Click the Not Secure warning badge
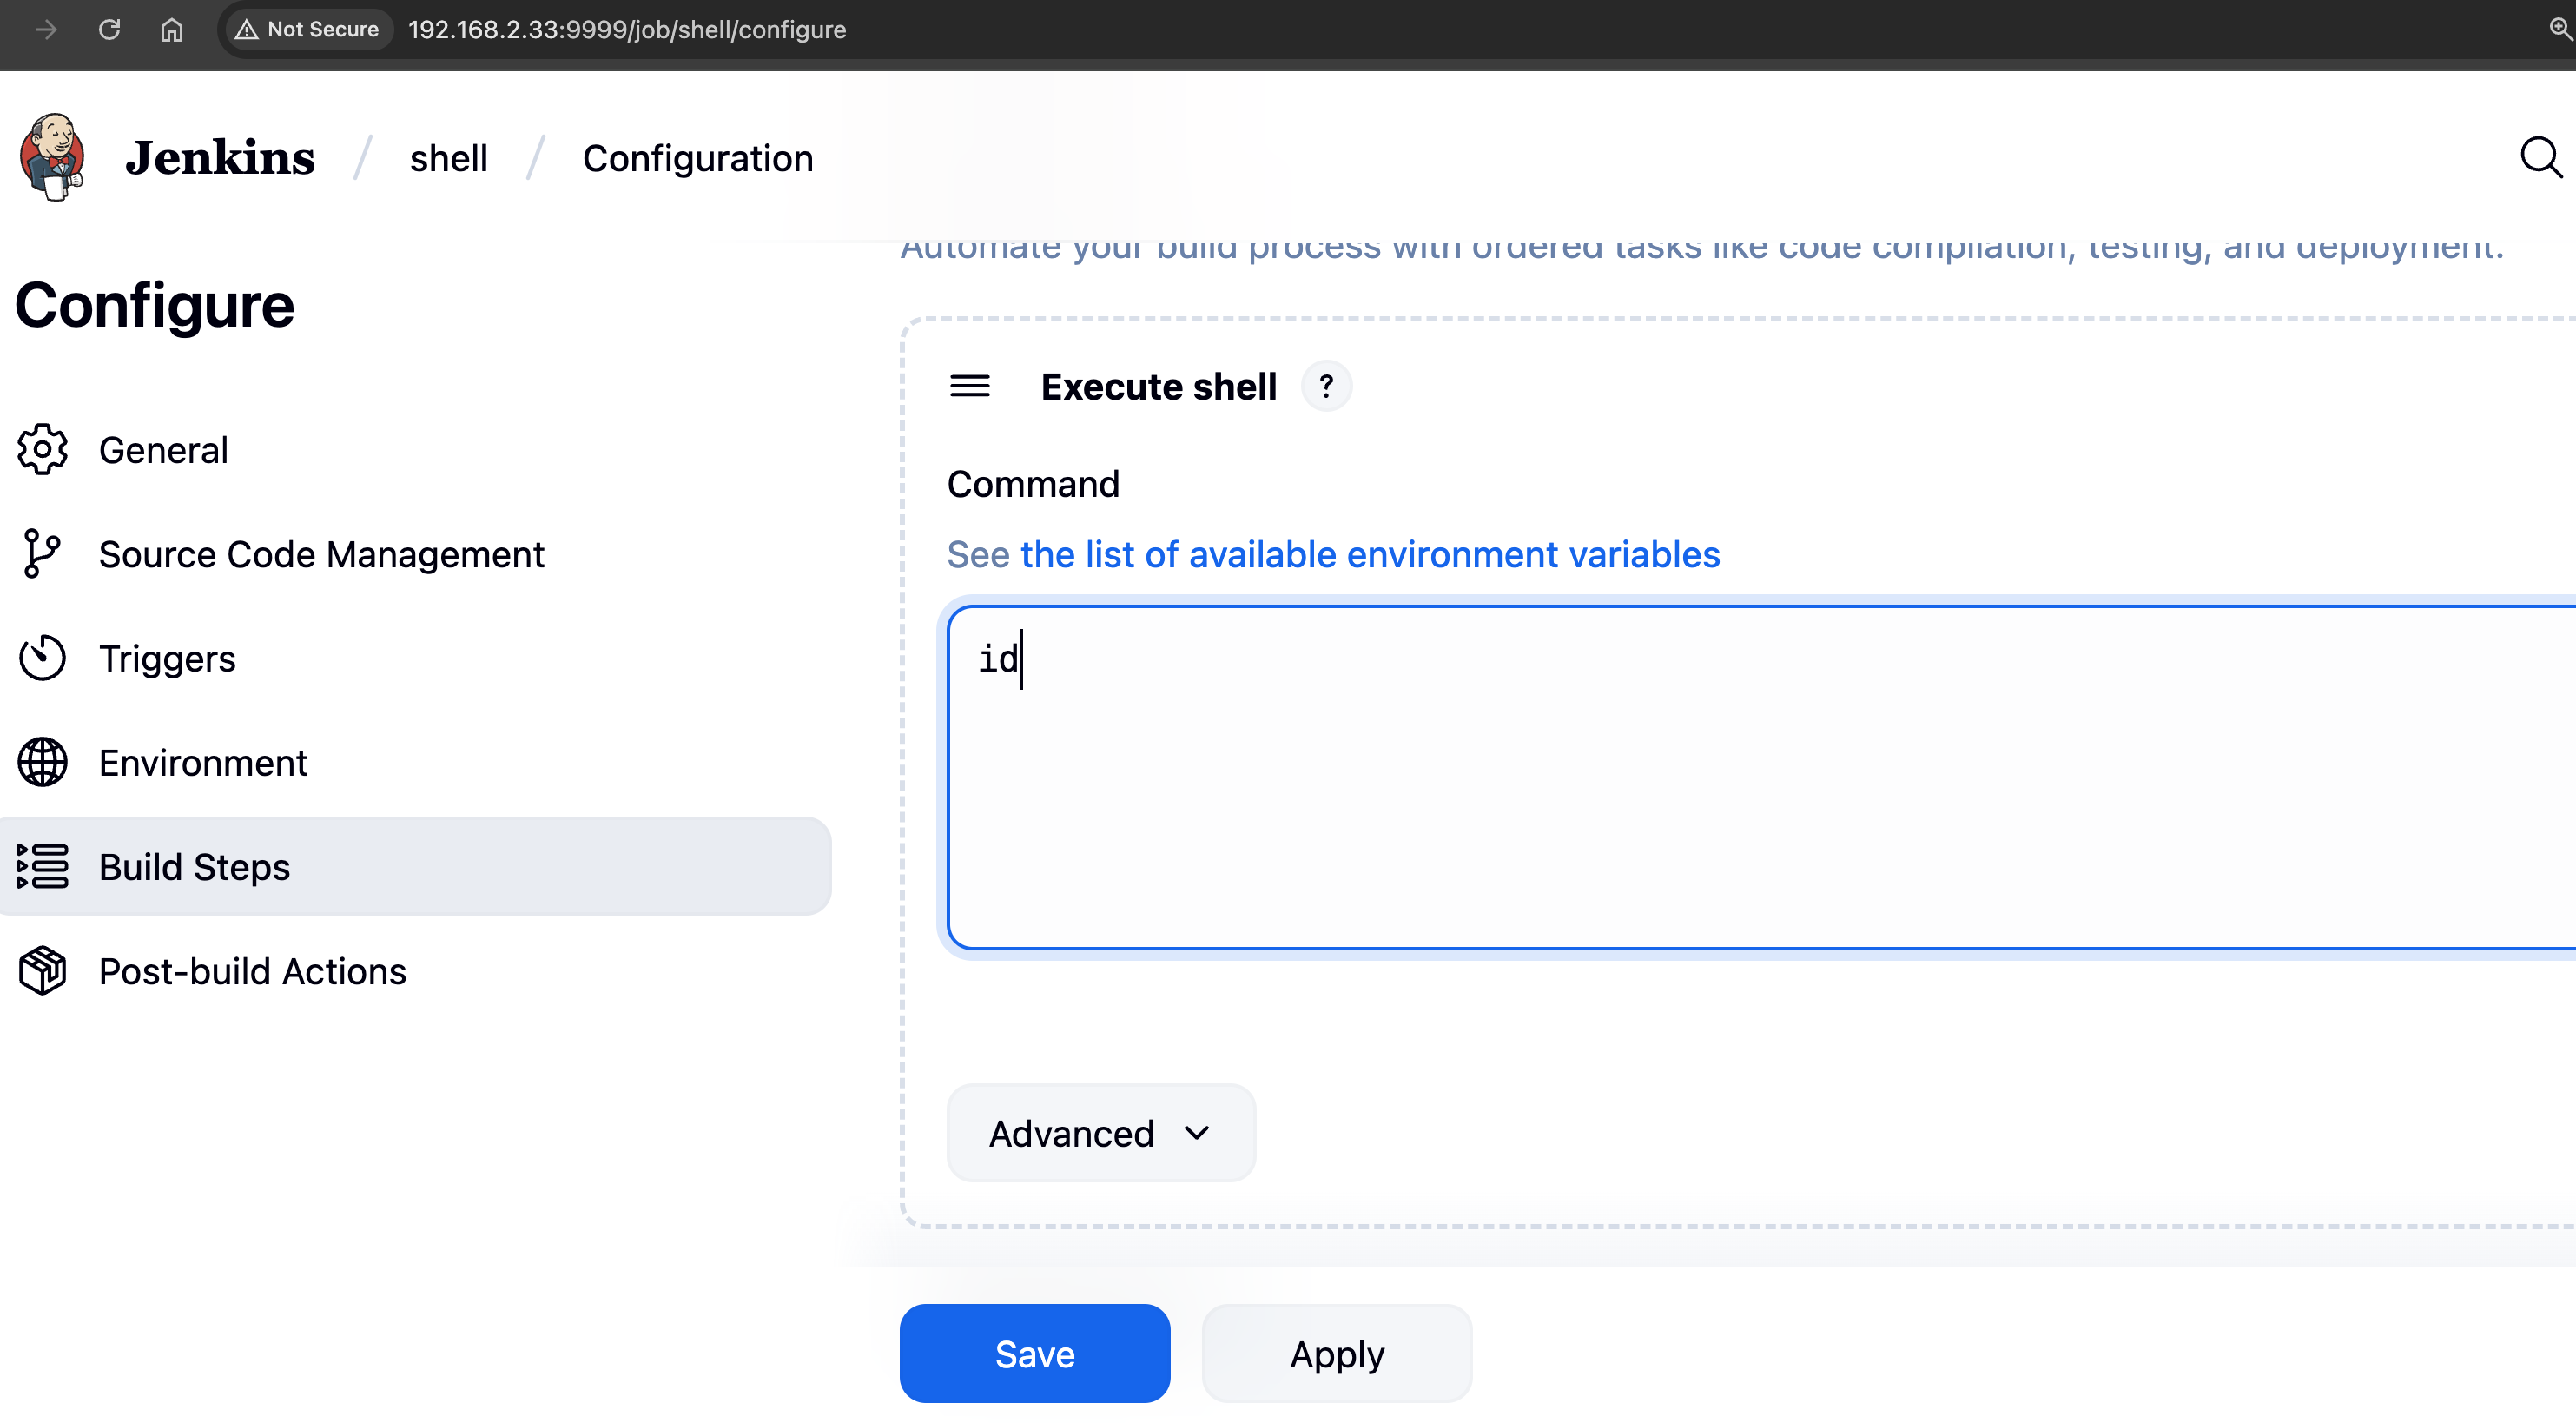2576x1423 pixels. click(x=306, y=29)
